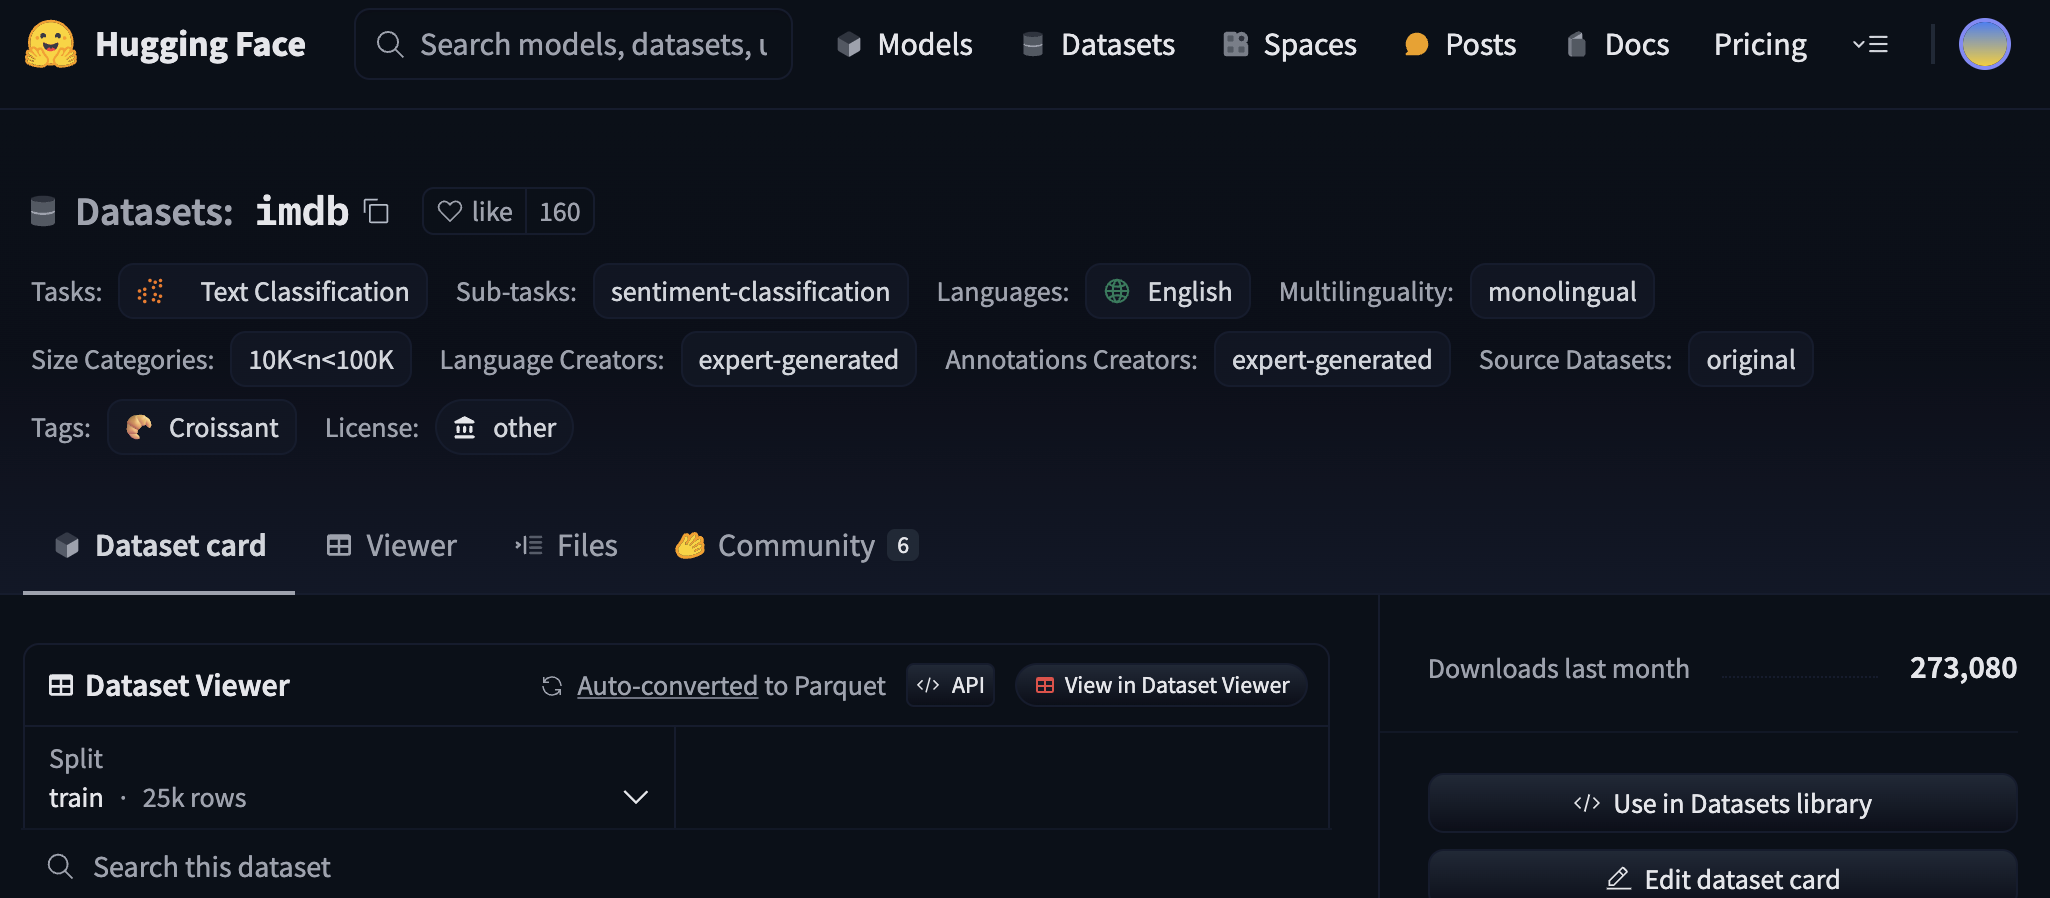
Task: Click the imdb dataset title
Action: click(302, 211)
